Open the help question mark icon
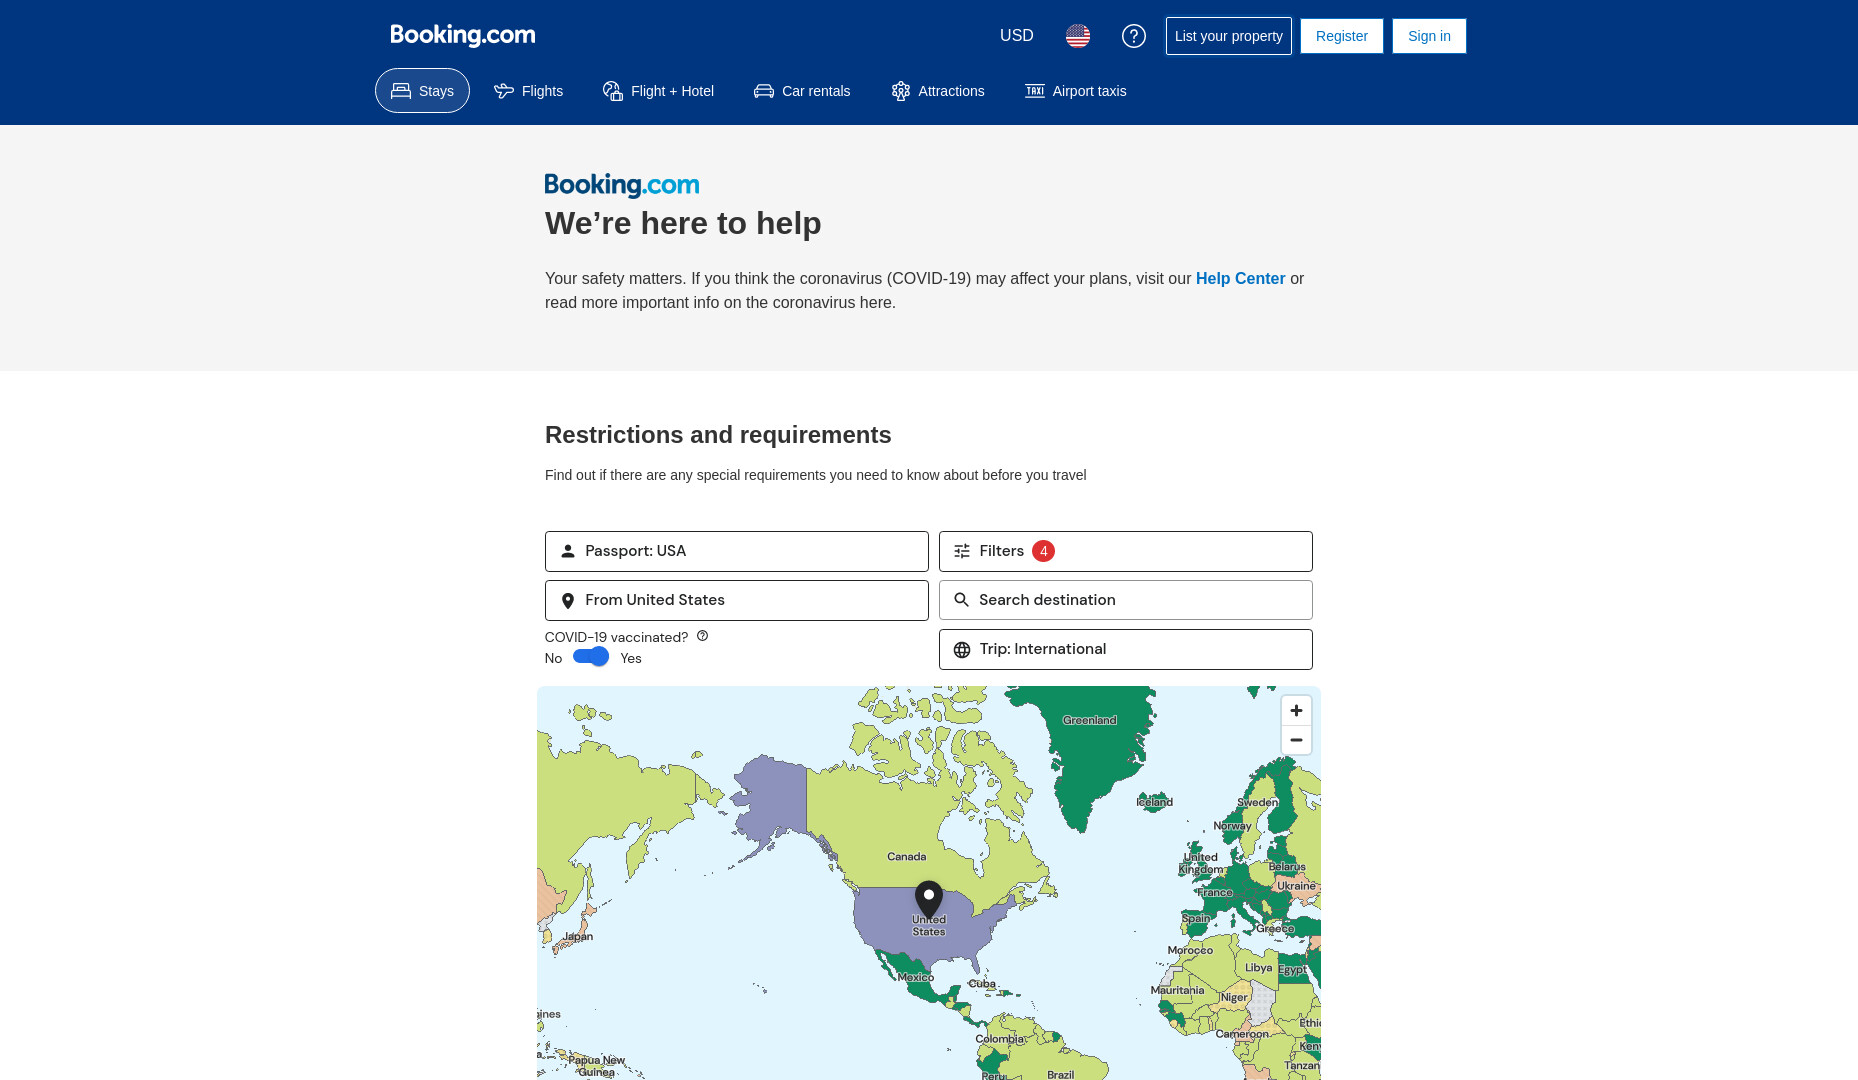Image resolution: width=1858 pixels, height=1080 pixels. coord(1133,36)
